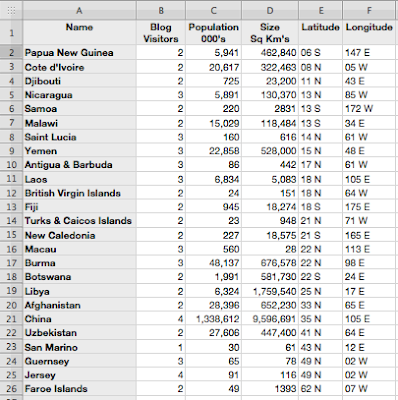Select the 'Uzbekistan' cell
The image size is (398, 400).
pos(79,333)
